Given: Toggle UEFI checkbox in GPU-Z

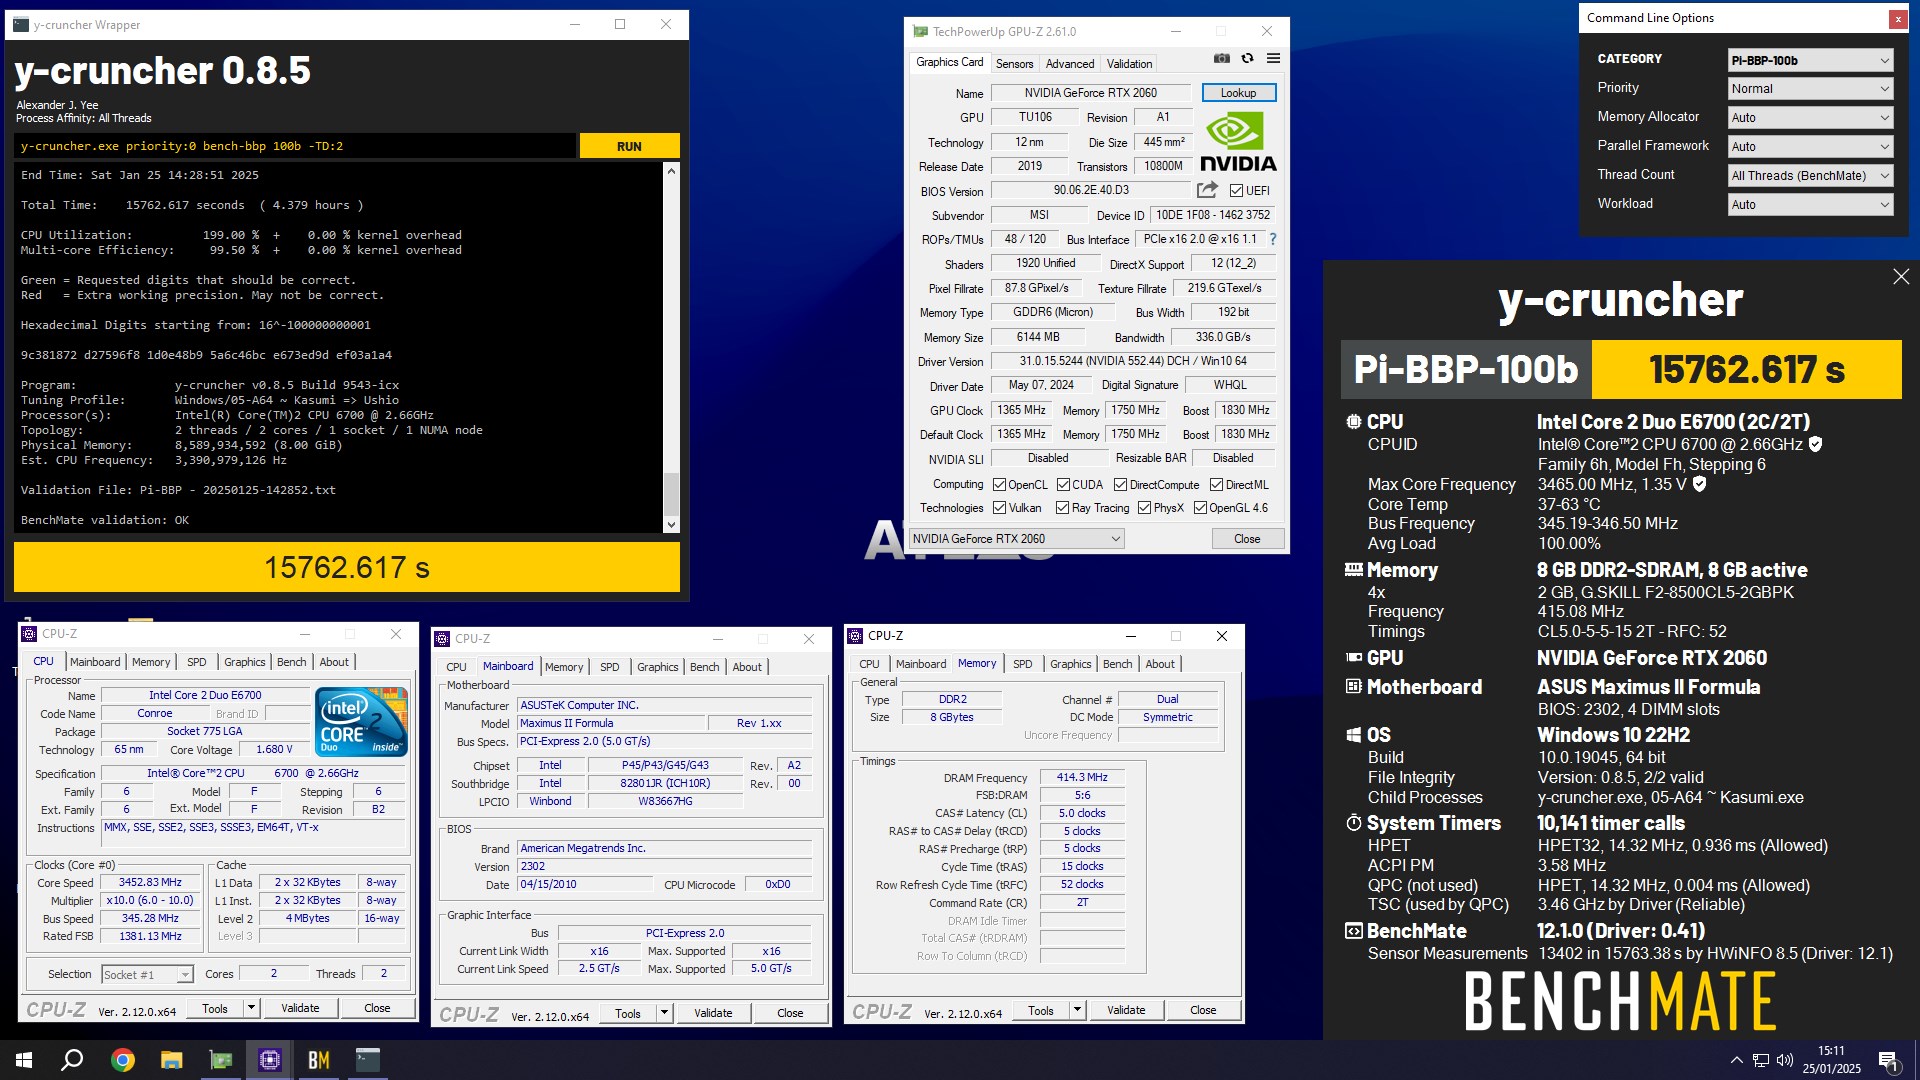Looking at the screenshot, I should click(1236, 191).
